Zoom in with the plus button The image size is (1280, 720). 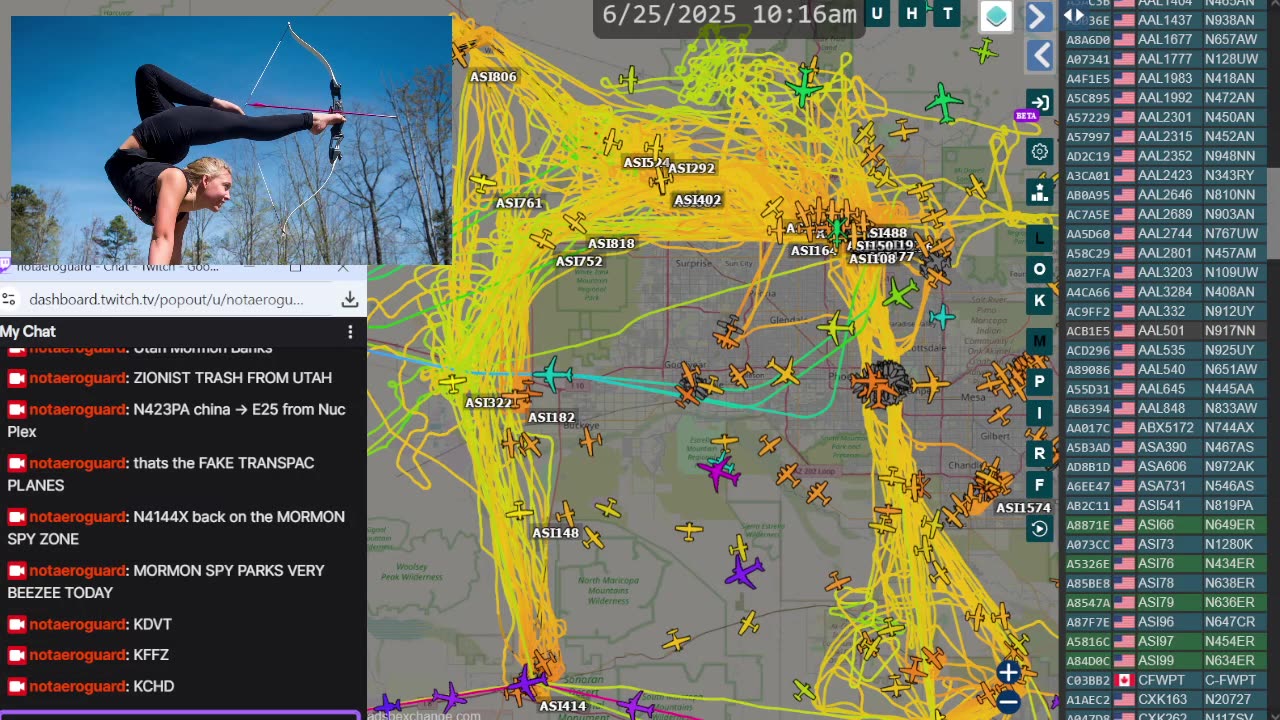[1008, 672]
